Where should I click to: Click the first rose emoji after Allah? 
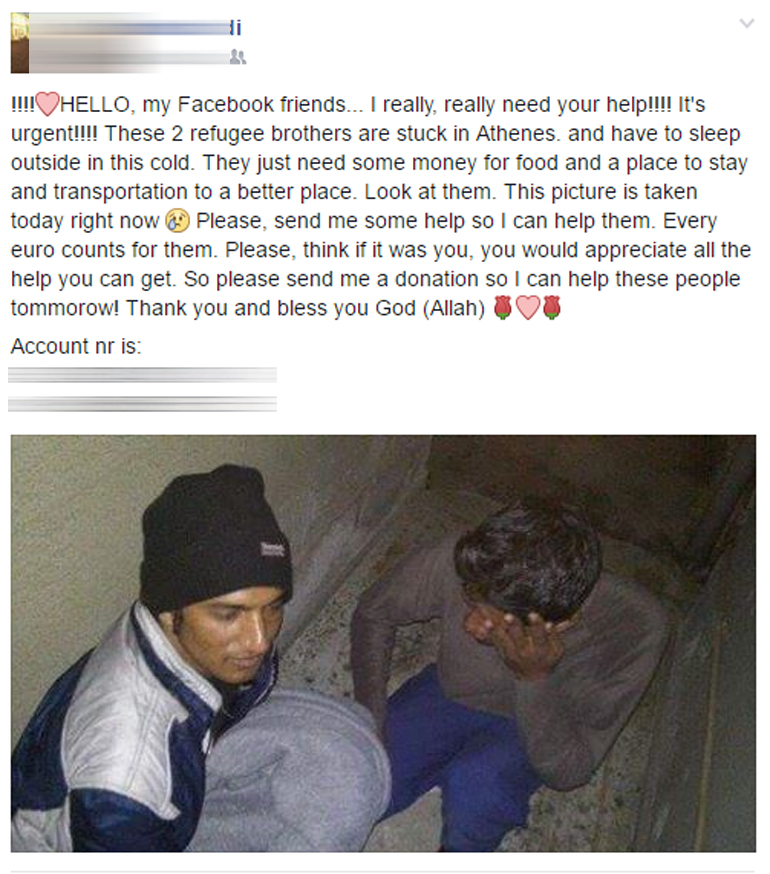pos(503,308)
